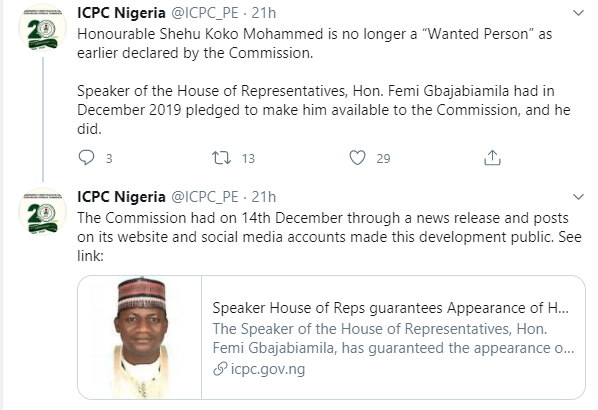Like the tweet with 29 likes
598x410 pixels.
(x=357, y=158)
